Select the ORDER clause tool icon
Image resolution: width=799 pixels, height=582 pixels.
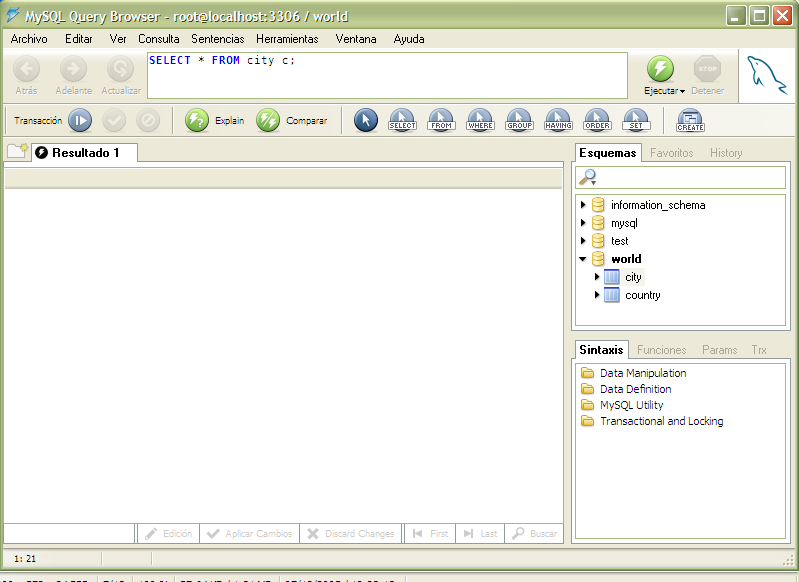(x=597, y=120)
